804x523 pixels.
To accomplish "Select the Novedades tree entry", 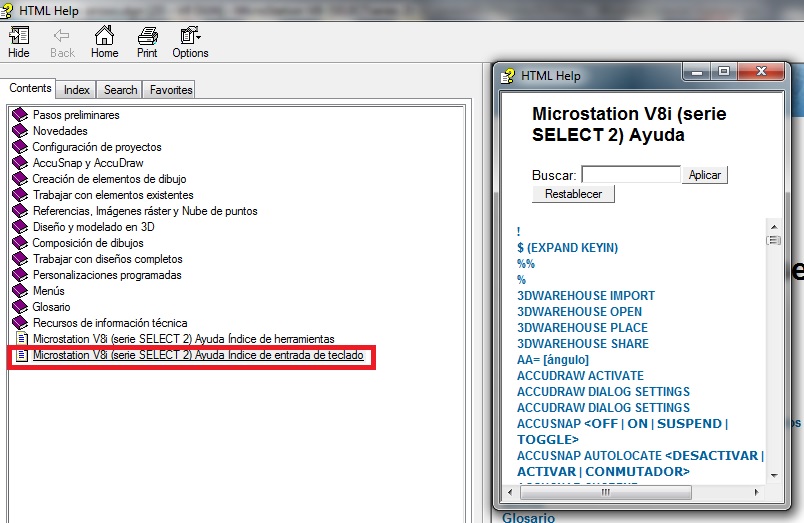I will click(x=60, y=131).
